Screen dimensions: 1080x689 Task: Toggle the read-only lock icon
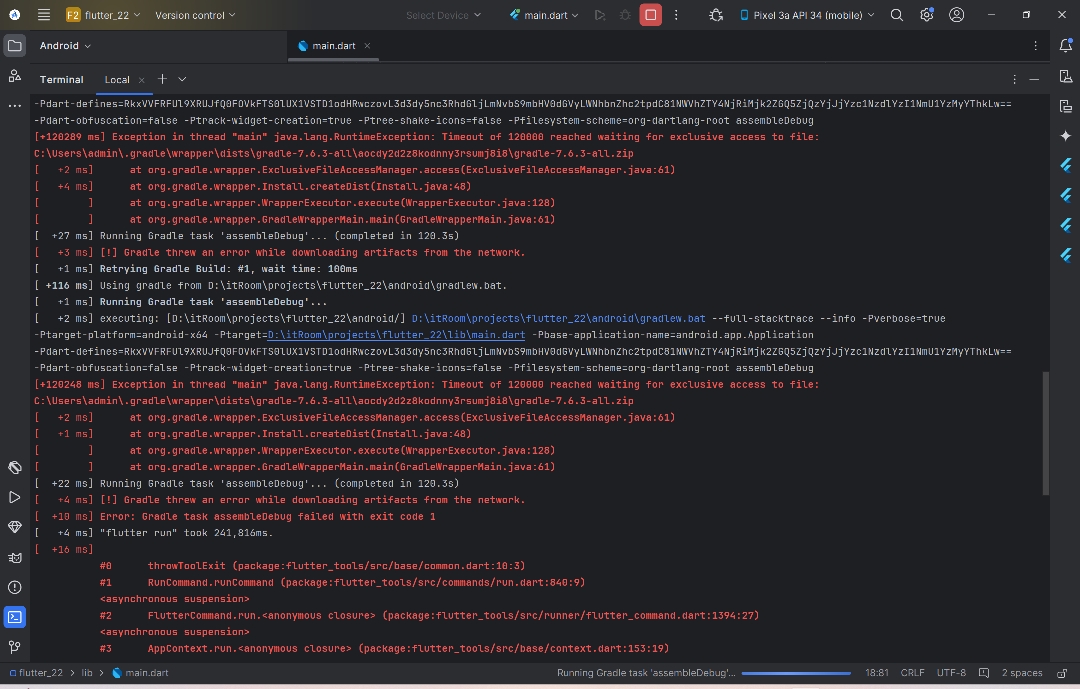click(x=1062, y=672)
